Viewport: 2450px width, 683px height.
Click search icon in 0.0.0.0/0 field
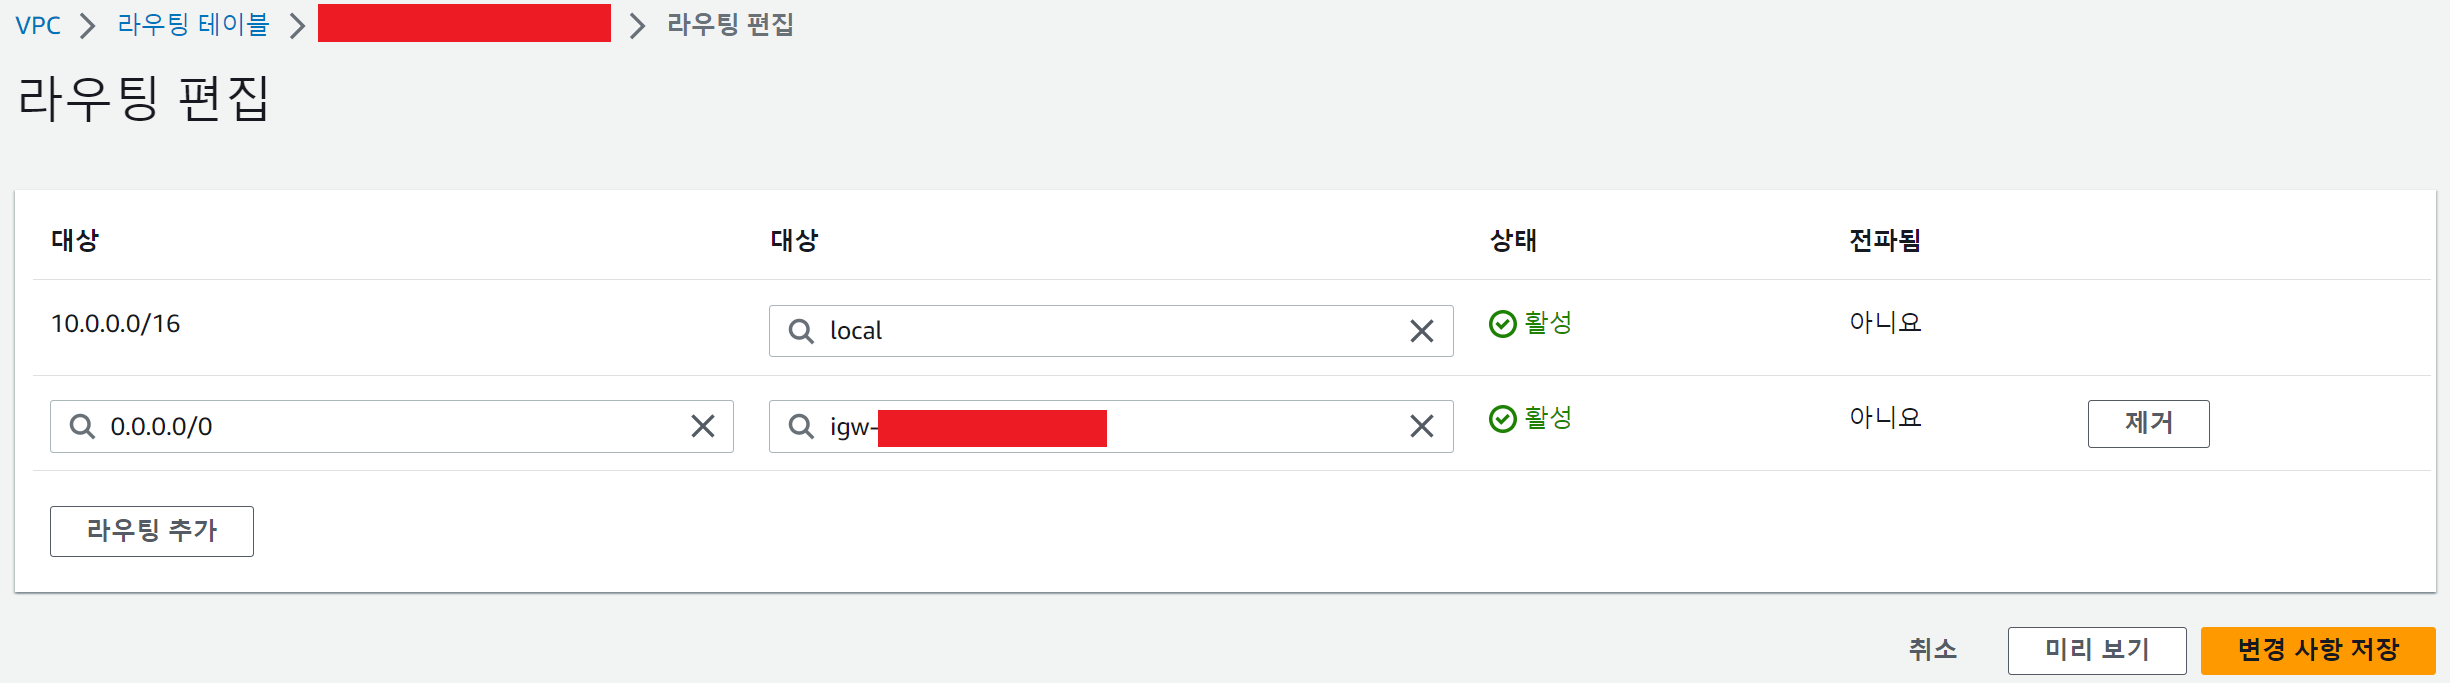82,426
